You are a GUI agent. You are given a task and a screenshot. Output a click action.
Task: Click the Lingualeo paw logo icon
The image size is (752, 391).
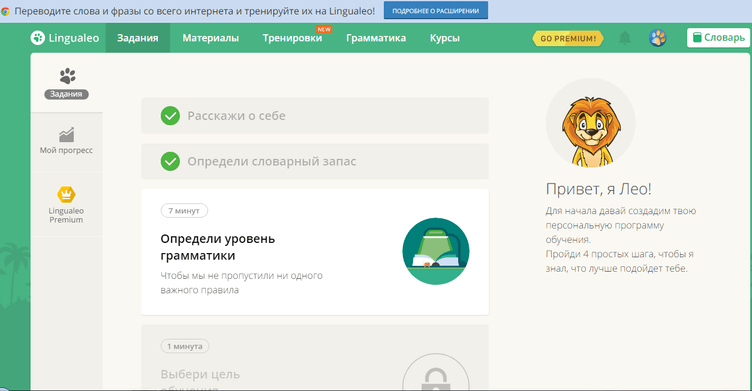37,38
